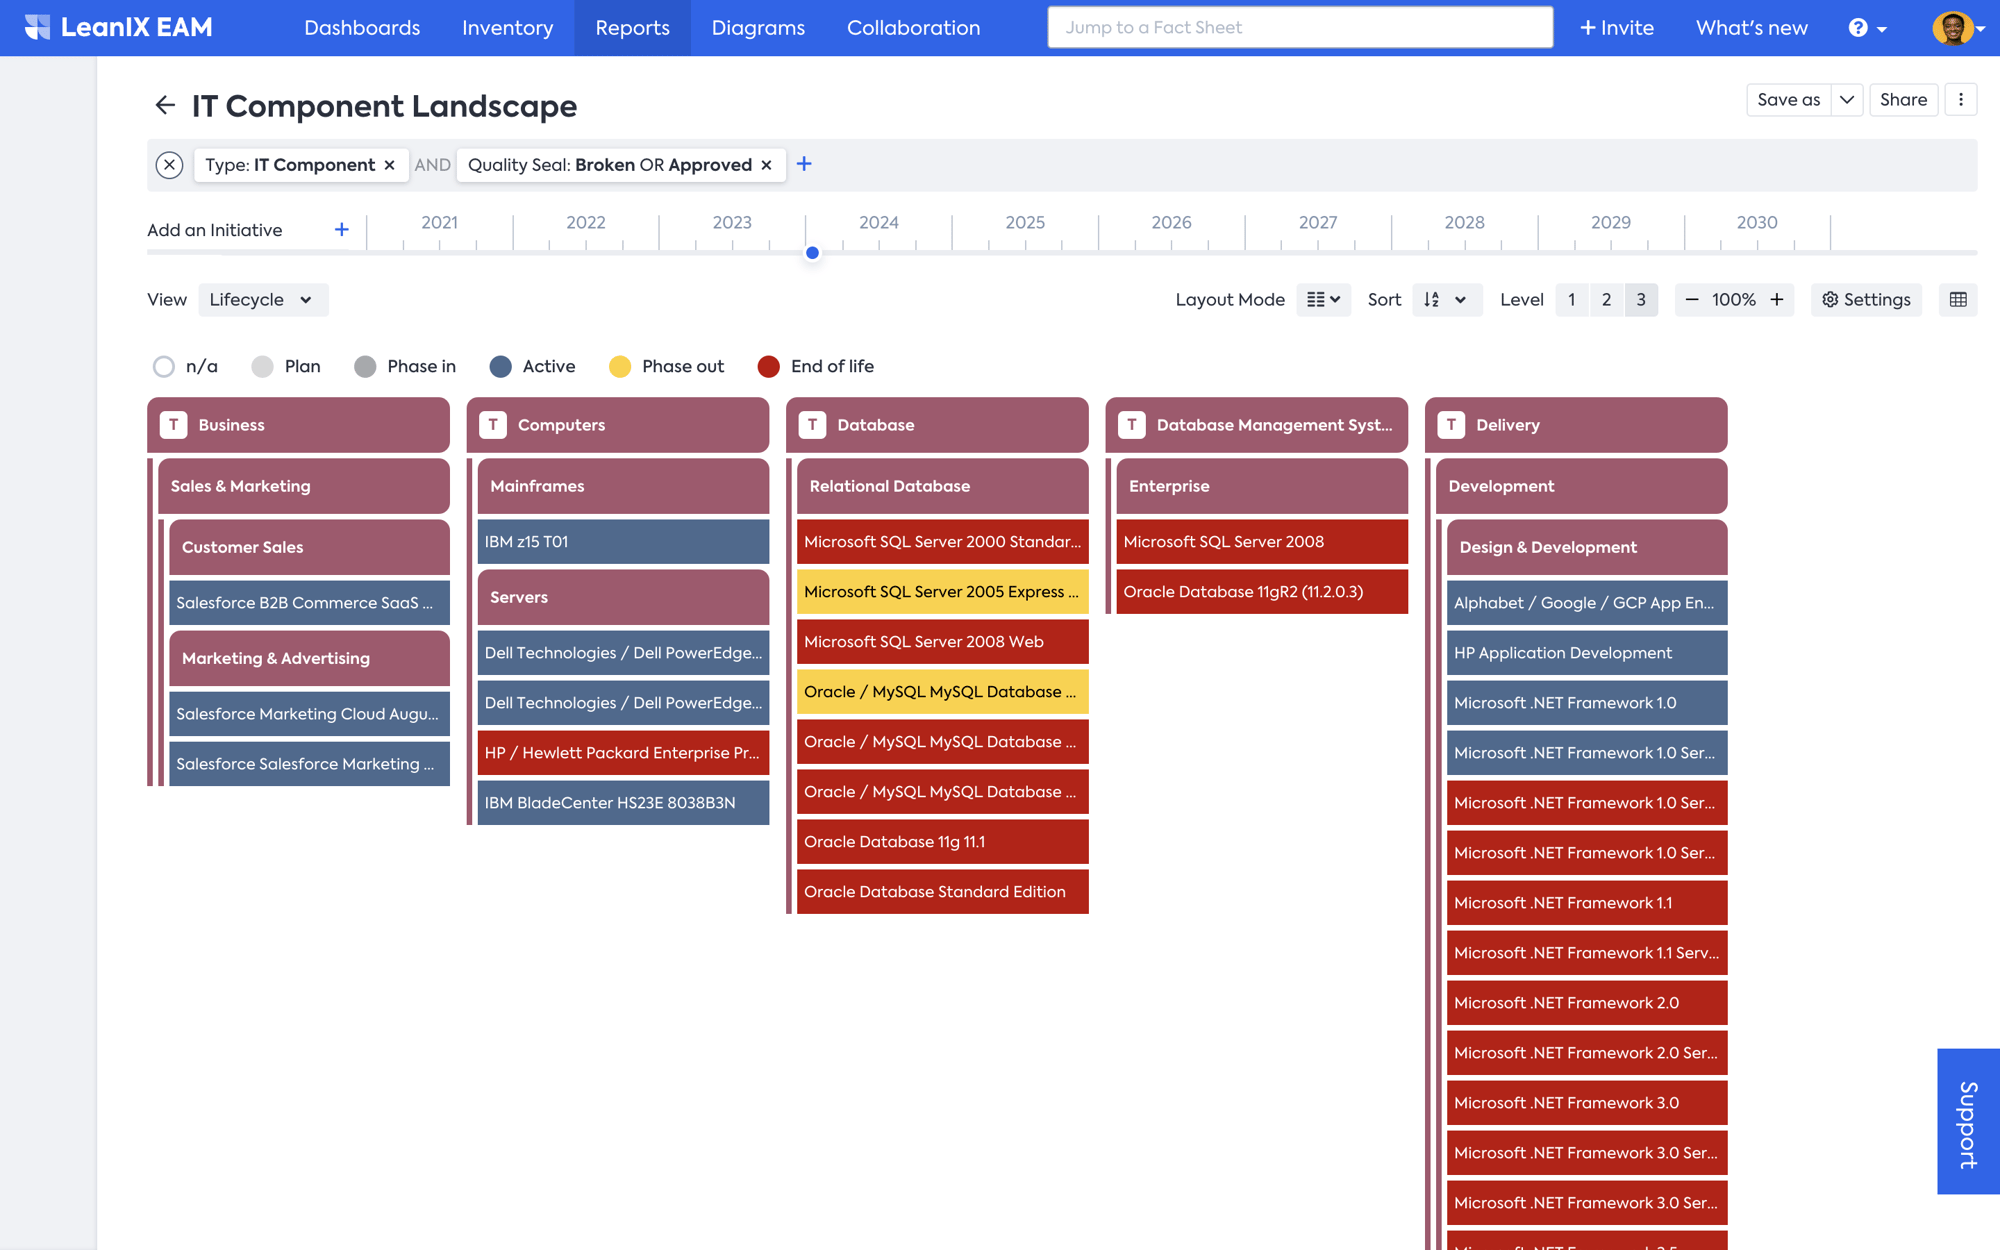Click the Share button
Image resolution: width=2000 pixels, height=1250 pixels.
(x=1902, y=100)
